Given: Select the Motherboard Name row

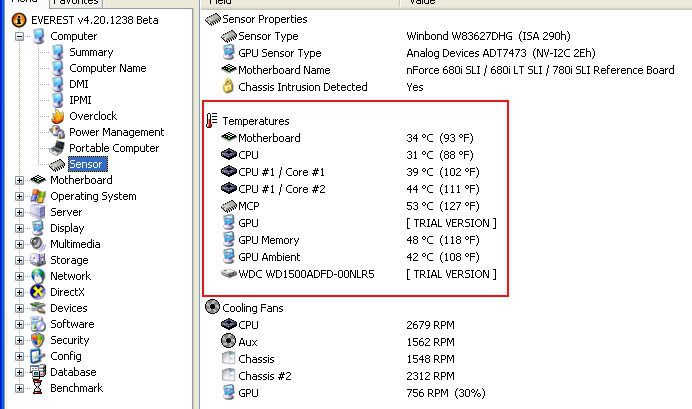Looking at the screenshot, I should (x=448, y=70).
